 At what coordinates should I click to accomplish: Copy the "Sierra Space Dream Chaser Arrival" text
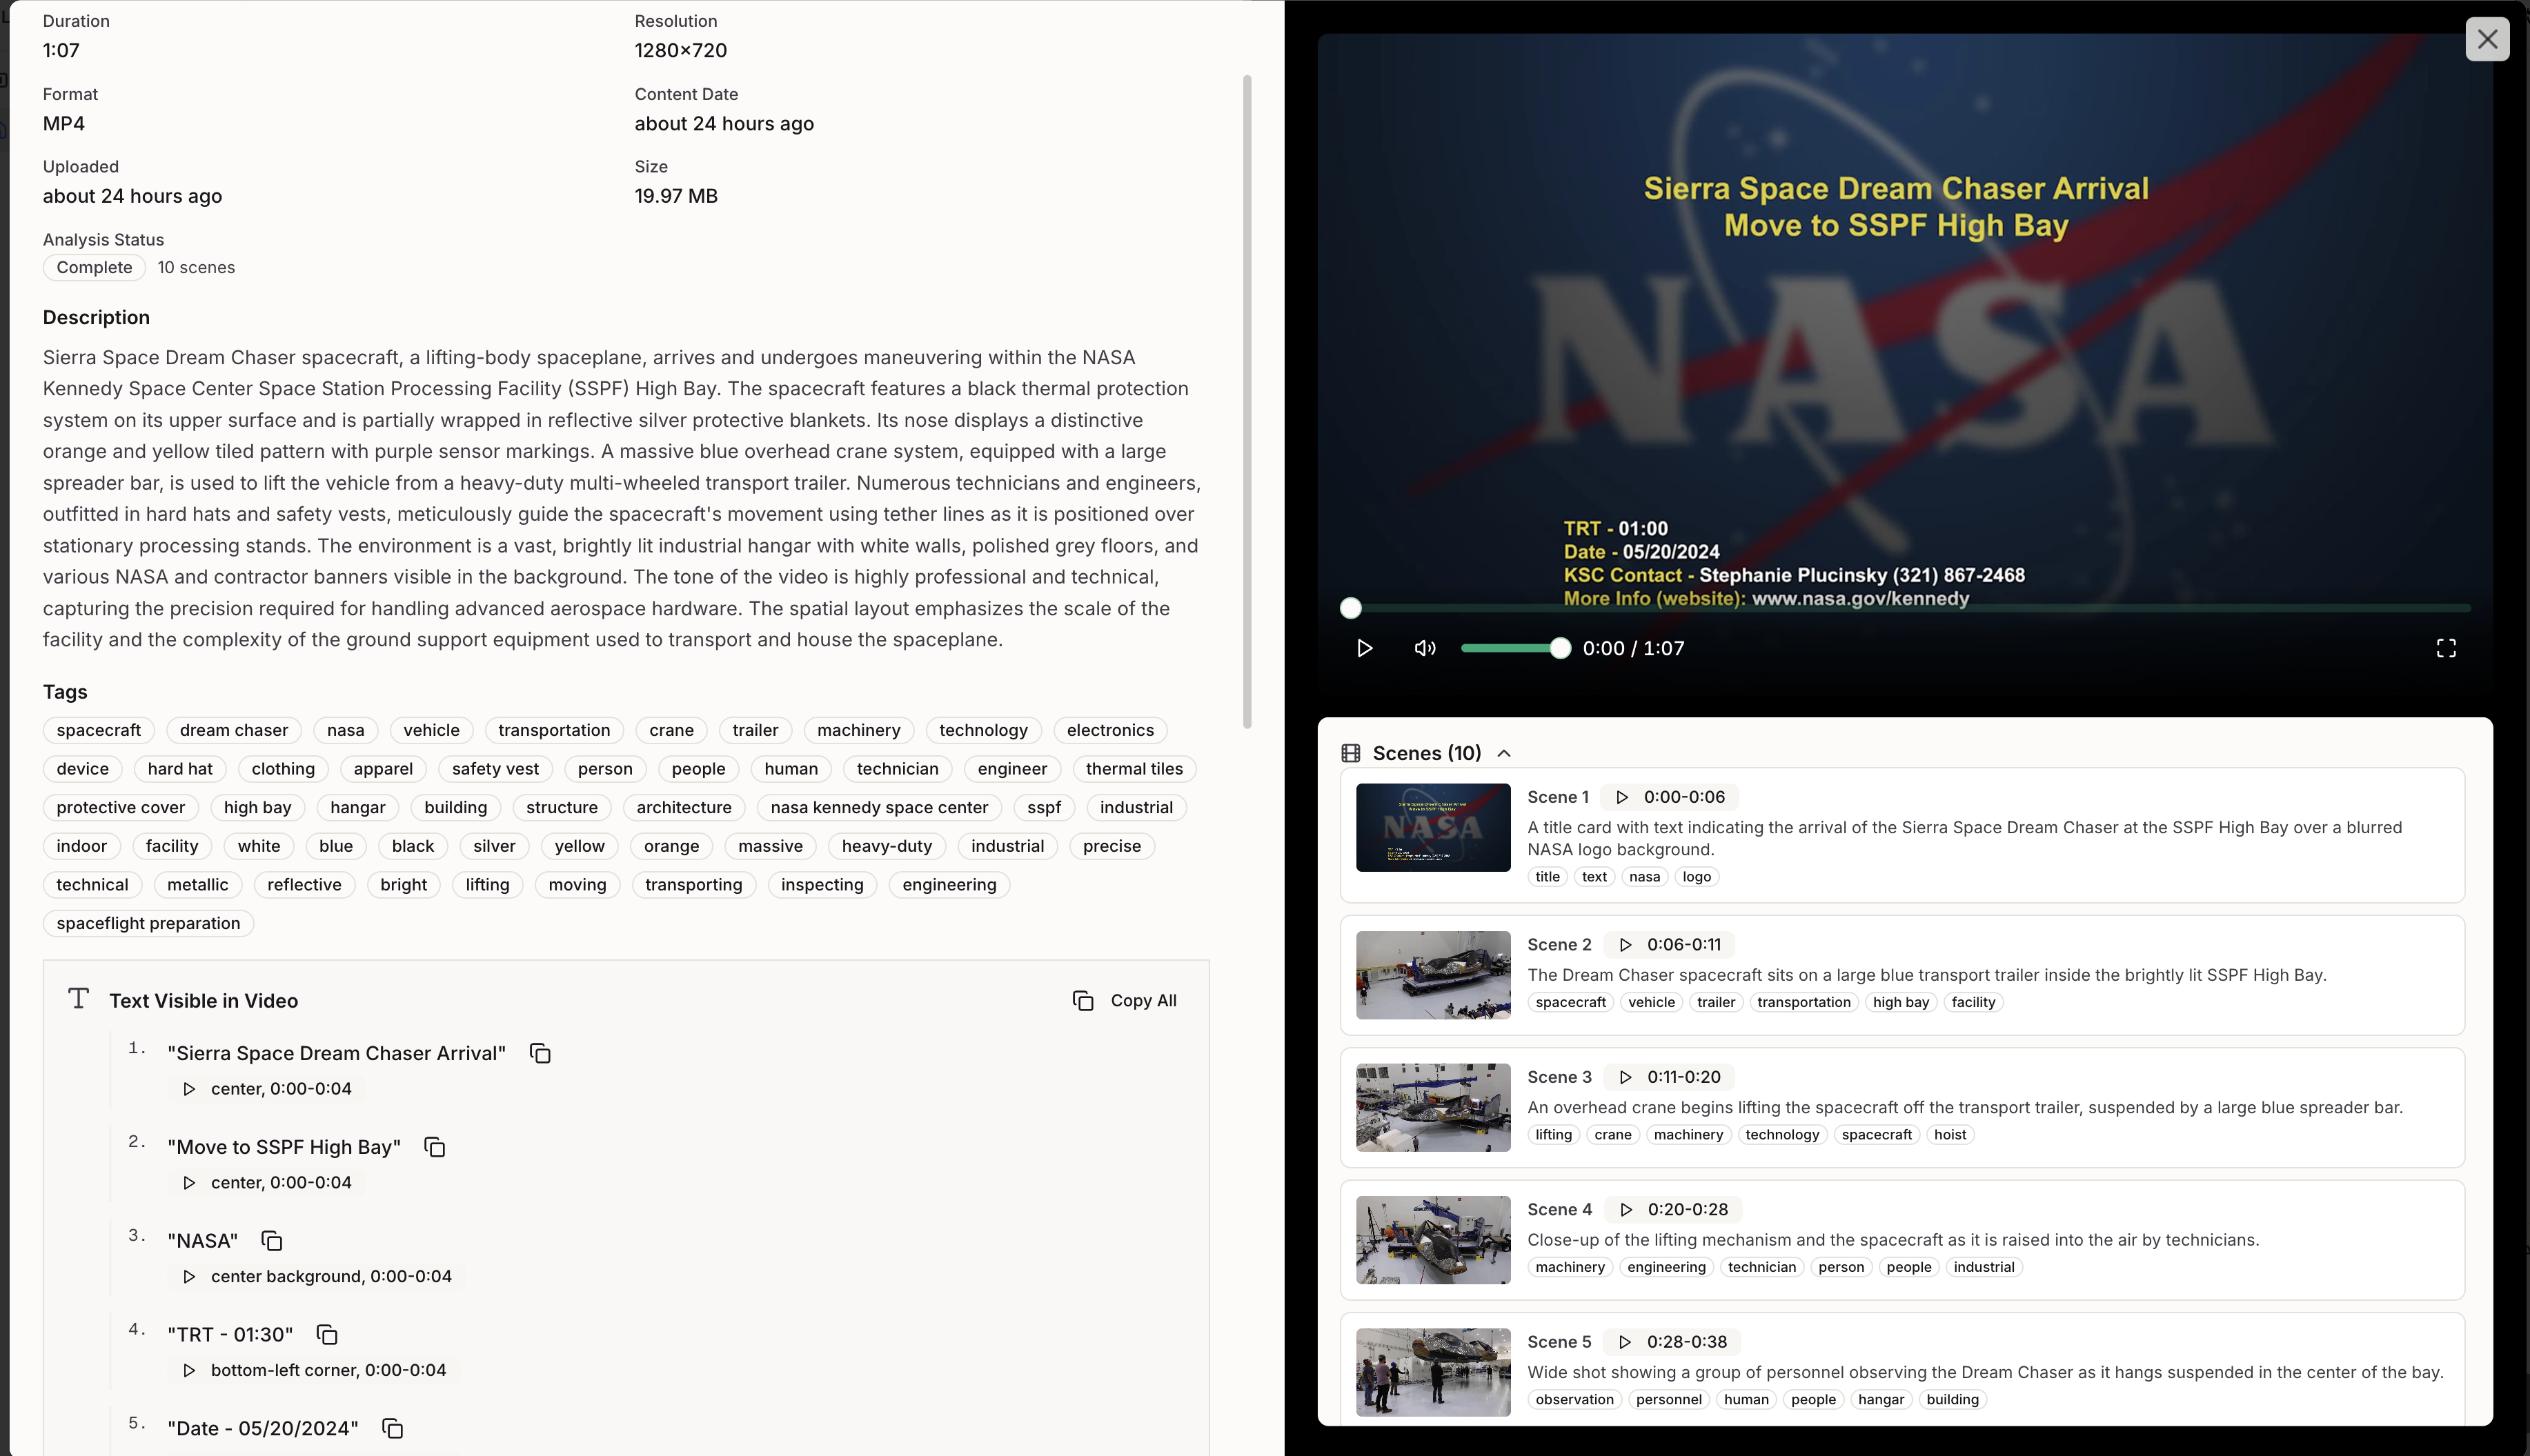pyautogui.click(x=540, y=1053)
